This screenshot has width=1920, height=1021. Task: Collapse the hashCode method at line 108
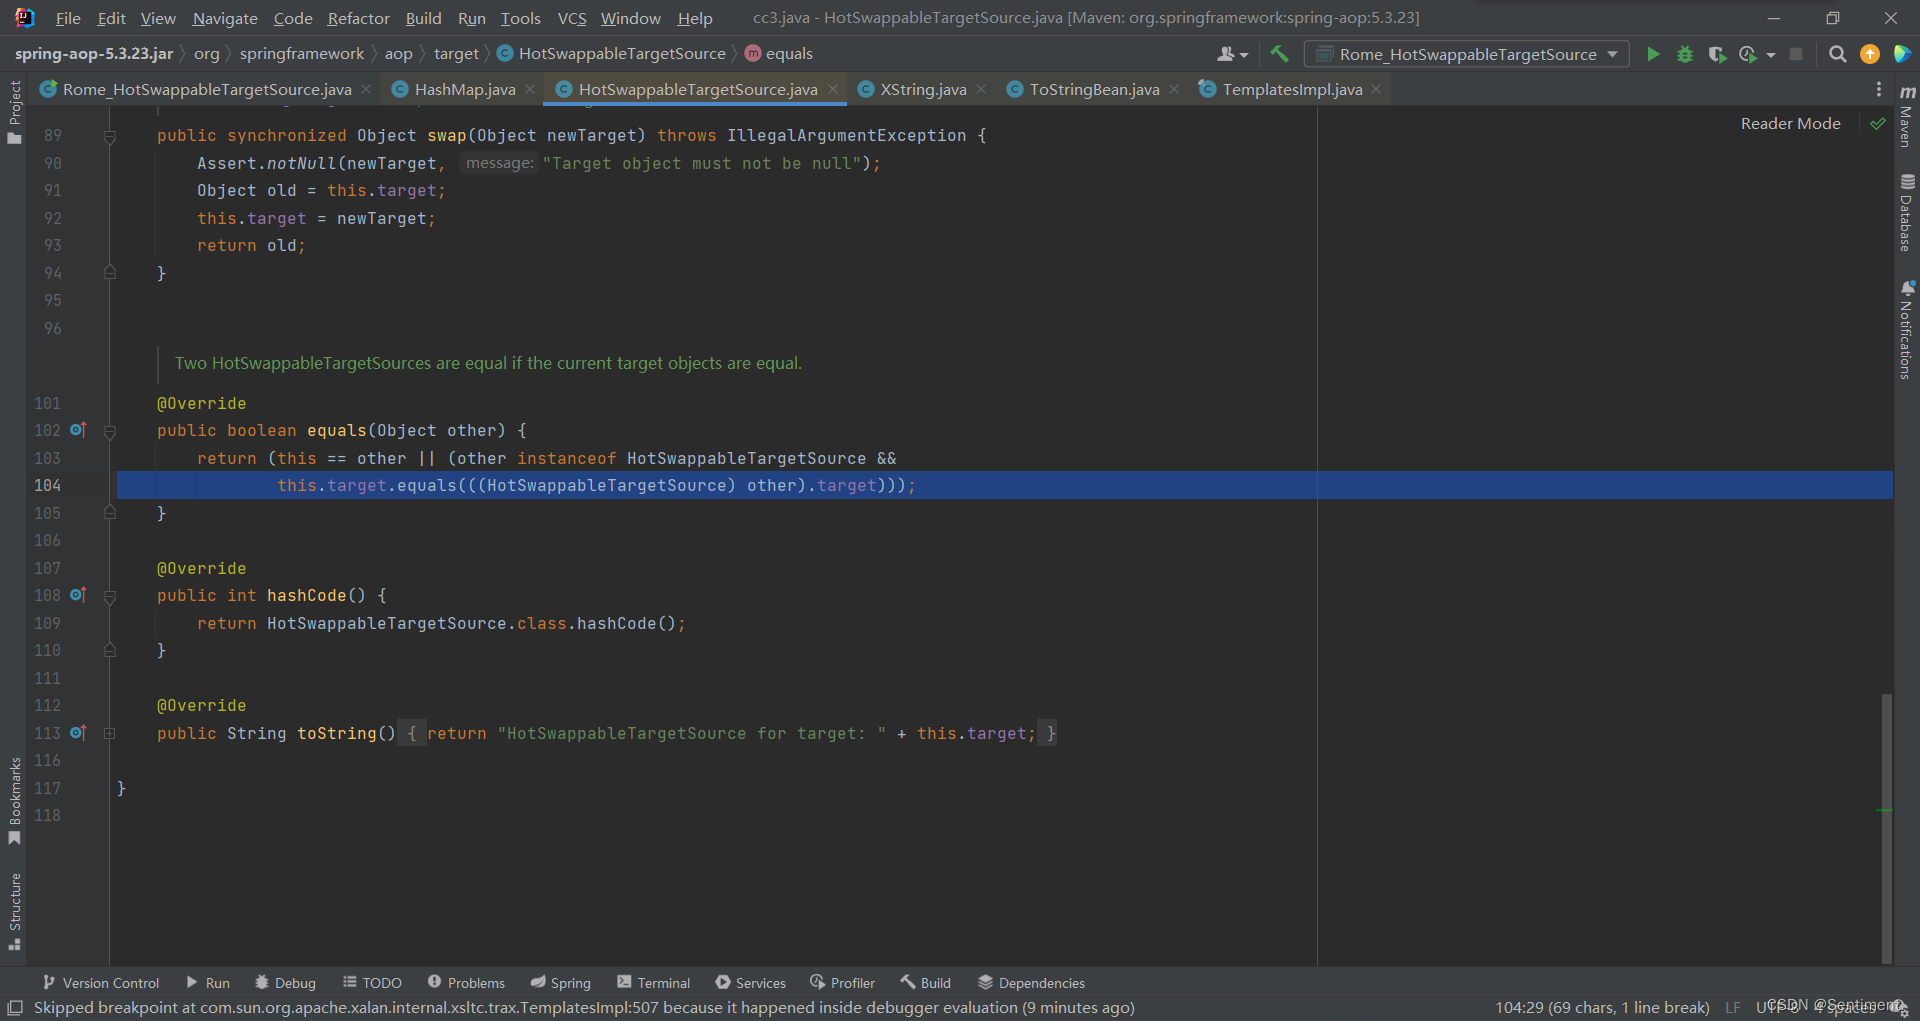pyautogui.click(x=110, y=596)
